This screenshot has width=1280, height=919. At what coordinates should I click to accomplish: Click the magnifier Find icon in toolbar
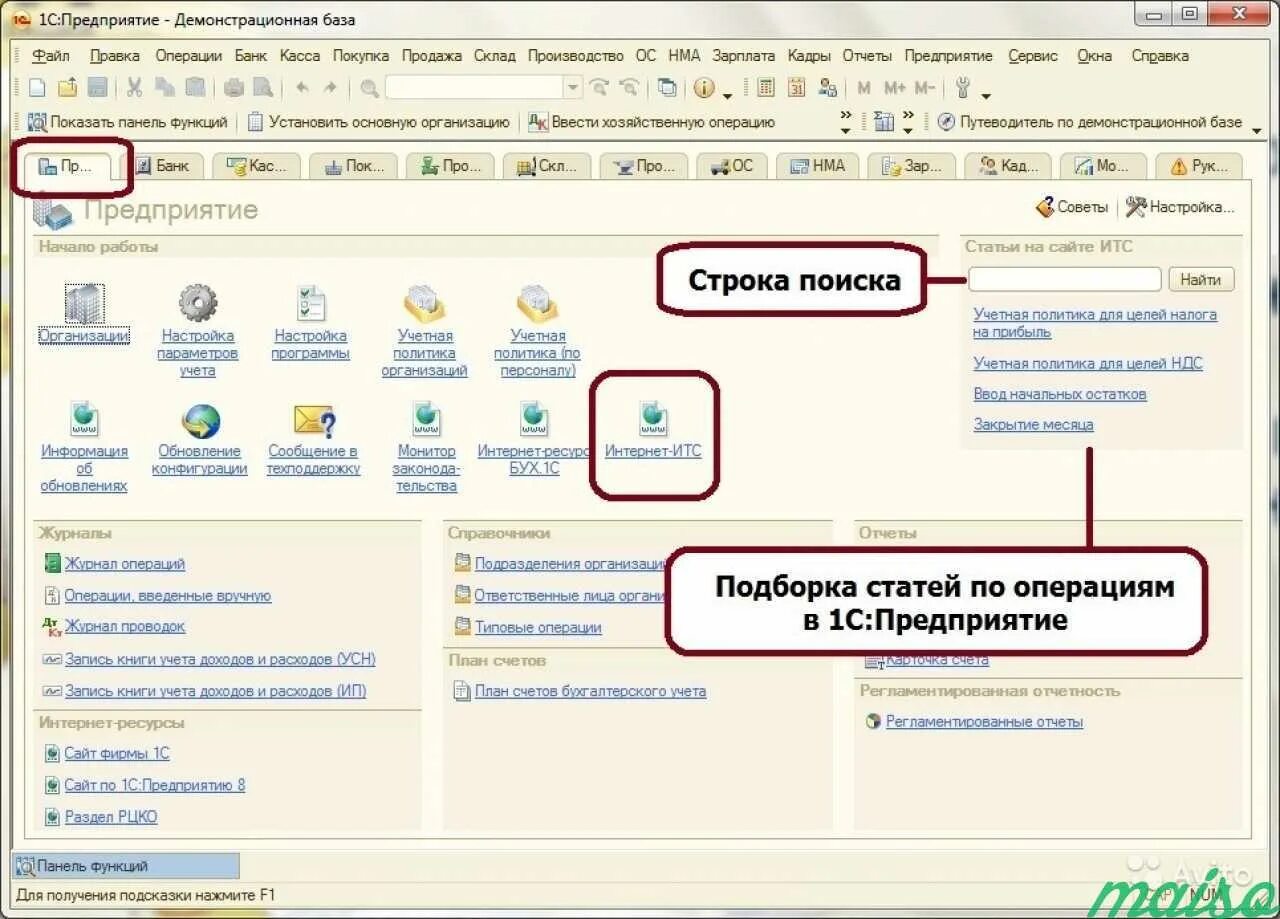click(369, 88)
